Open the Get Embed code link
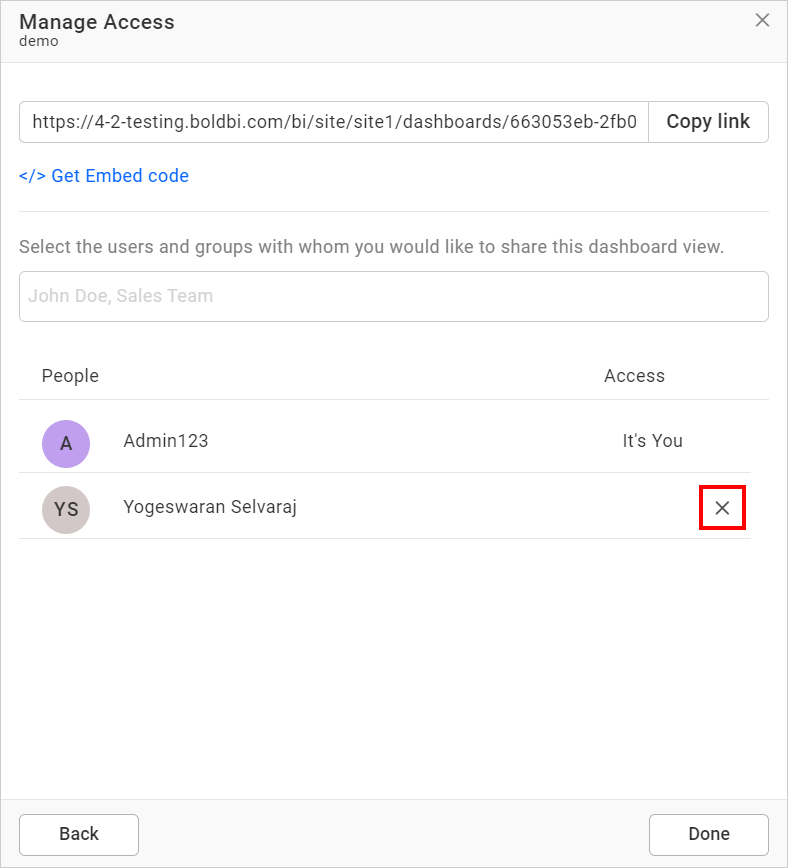 point(120,176)
